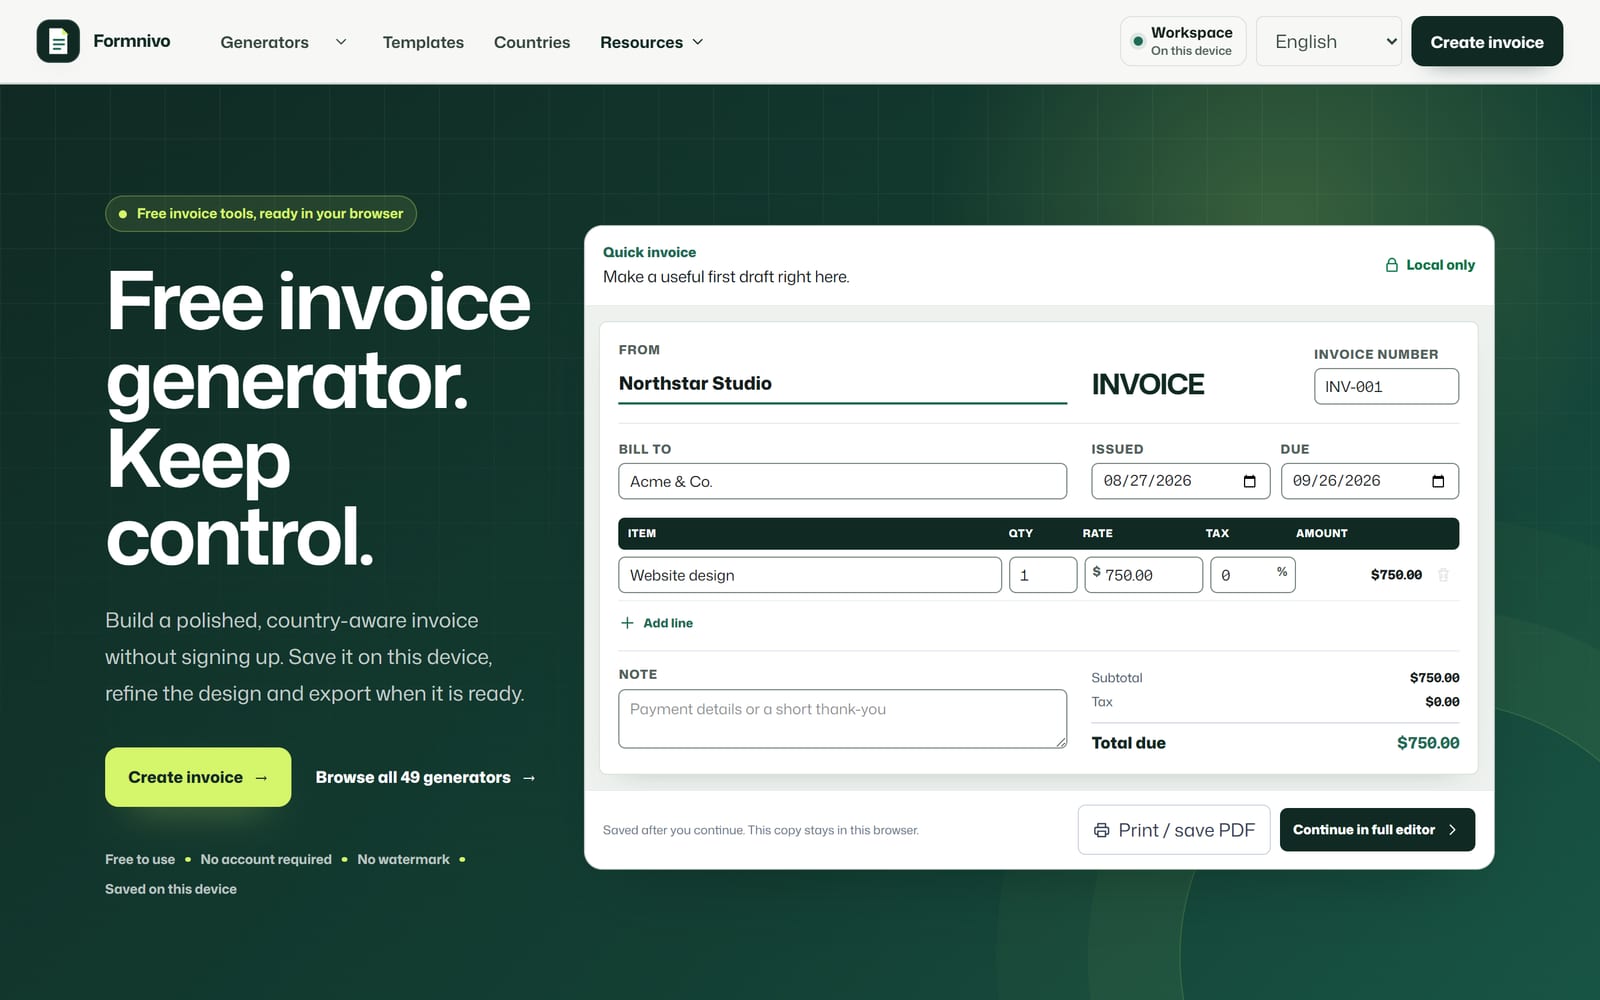Click Continue in full editor

[1377, 830]
